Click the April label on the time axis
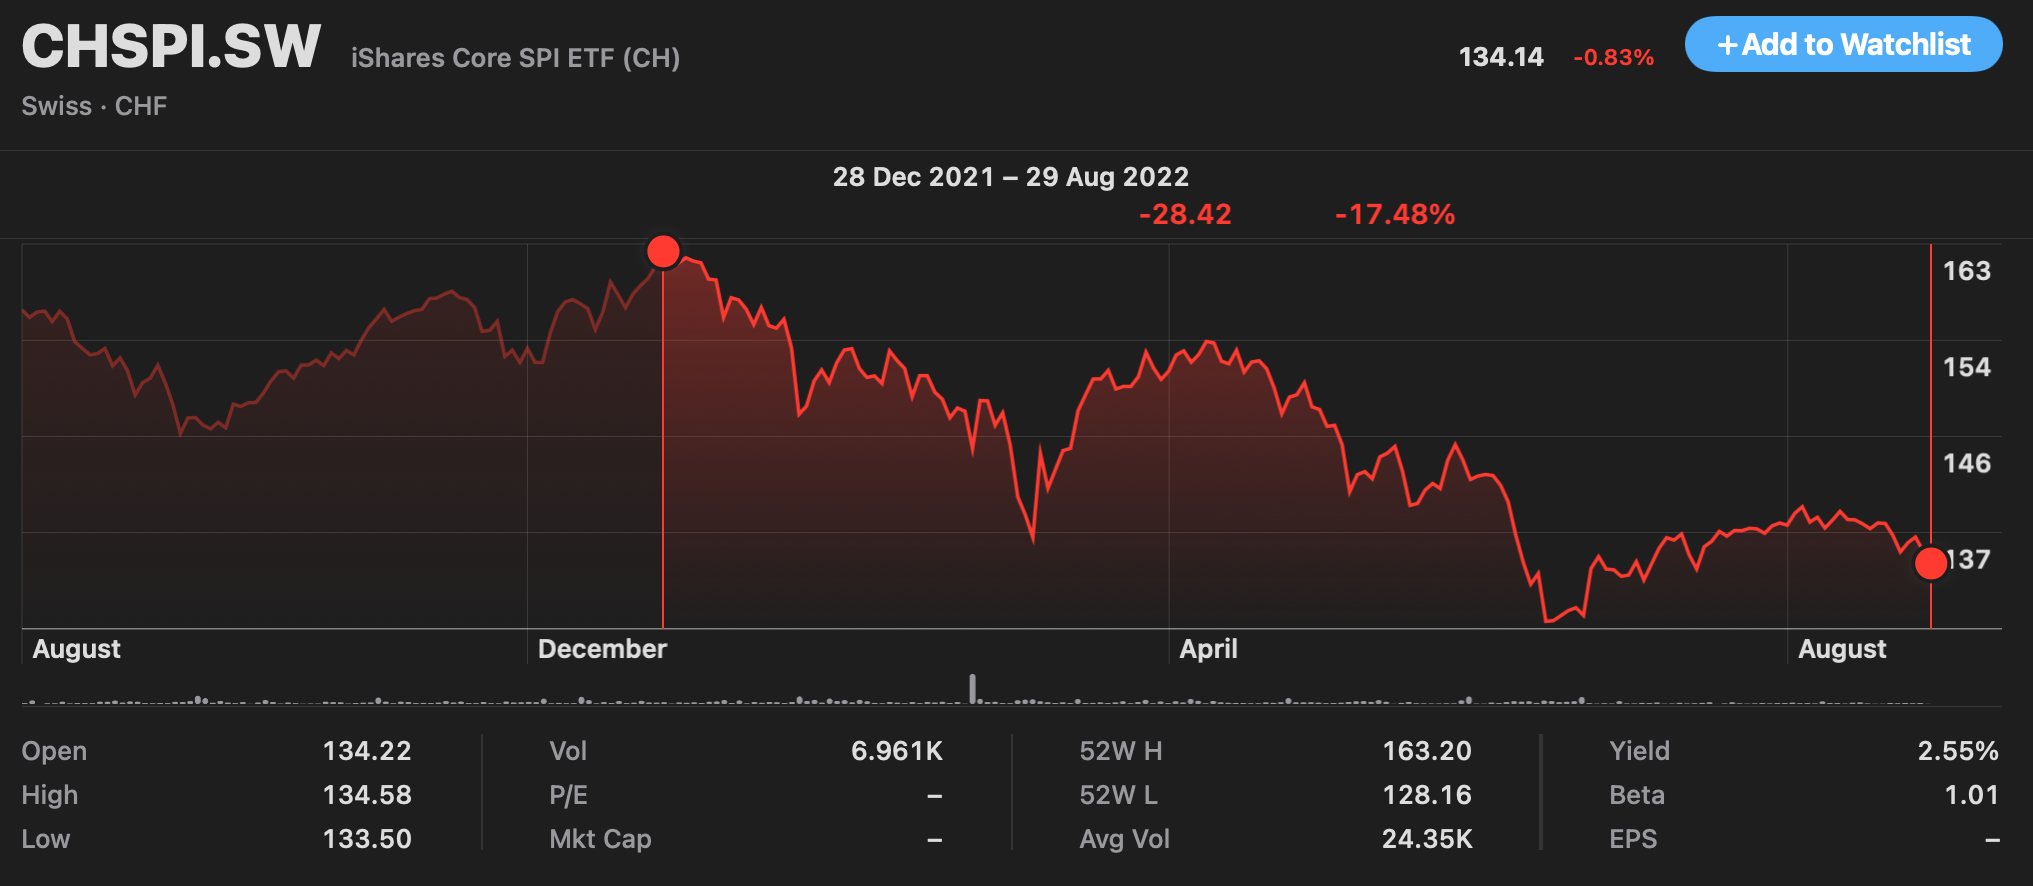Screen dimensions: 2033x886 (1208, 649)
